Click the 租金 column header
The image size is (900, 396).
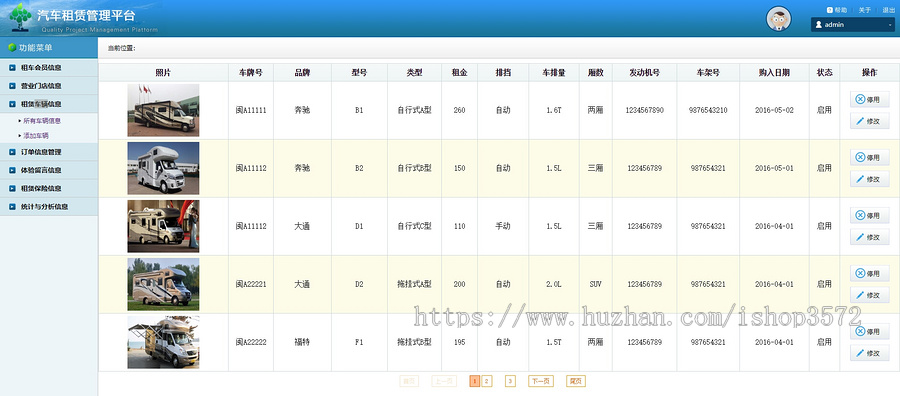point(459,73)
